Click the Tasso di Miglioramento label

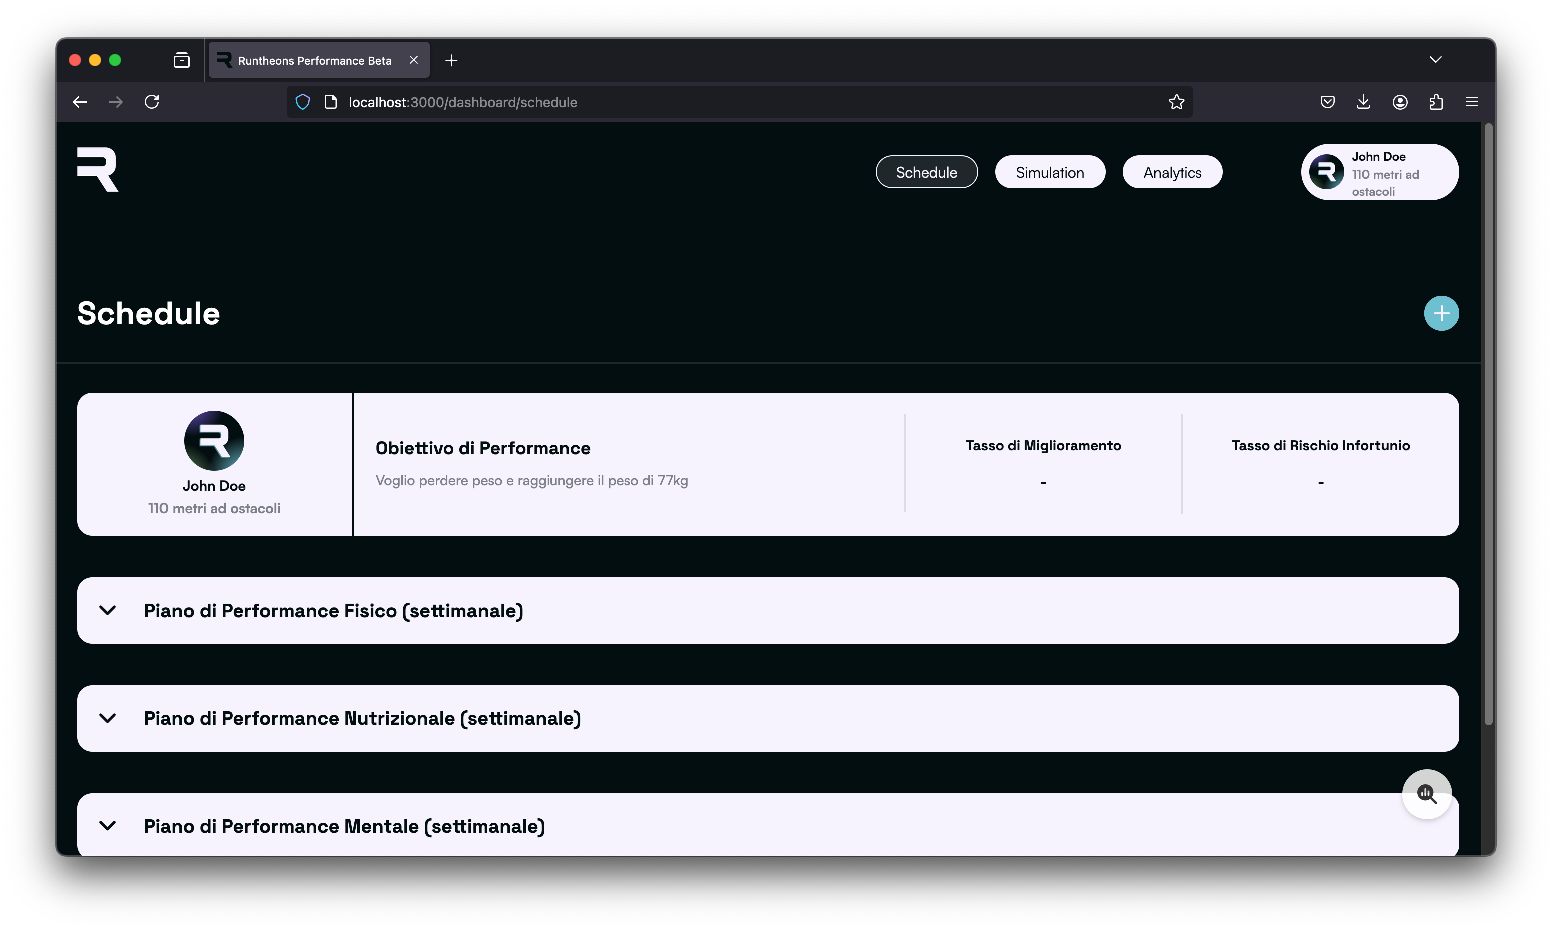[1043, 446]
